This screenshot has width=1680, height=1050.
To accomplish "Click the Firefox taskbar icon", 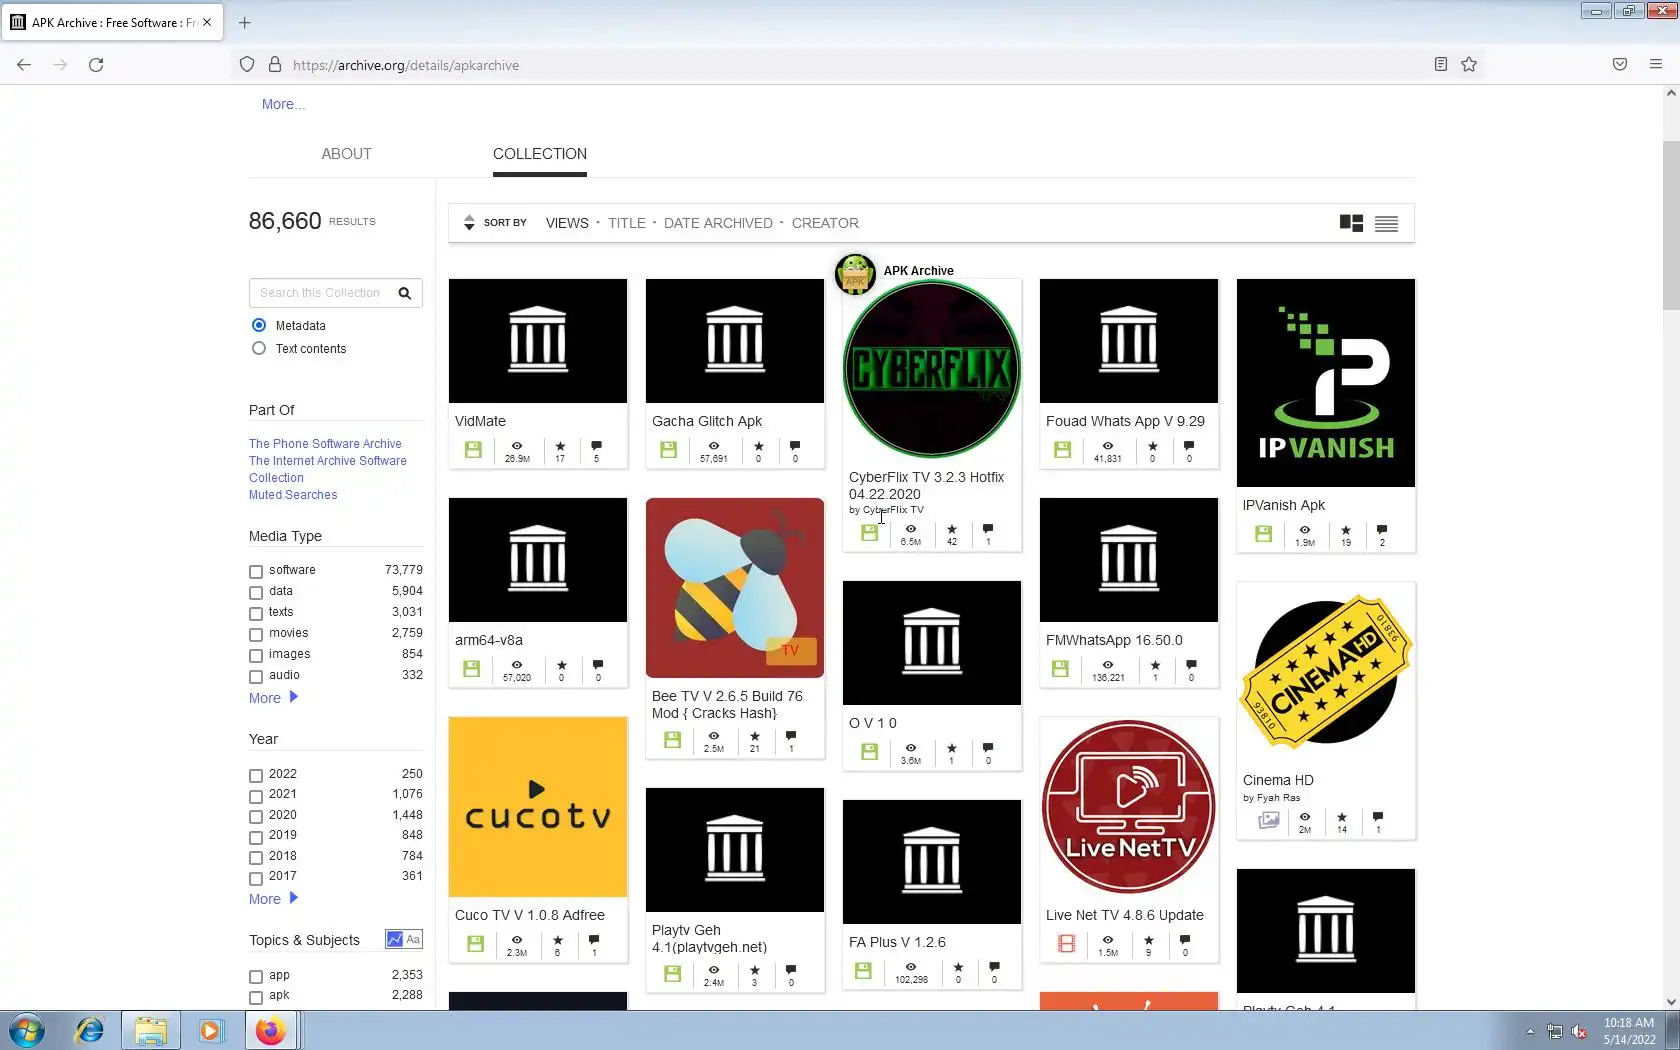I will pyautogui.click(x=270, y=1030).
